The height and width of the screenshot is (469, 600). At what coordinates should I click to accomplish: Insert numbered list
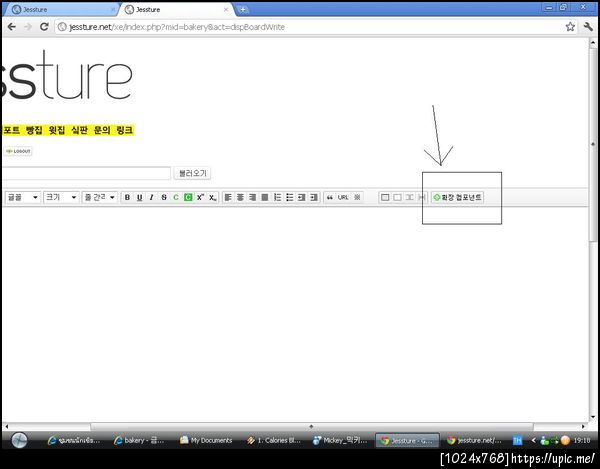point(277,197)
